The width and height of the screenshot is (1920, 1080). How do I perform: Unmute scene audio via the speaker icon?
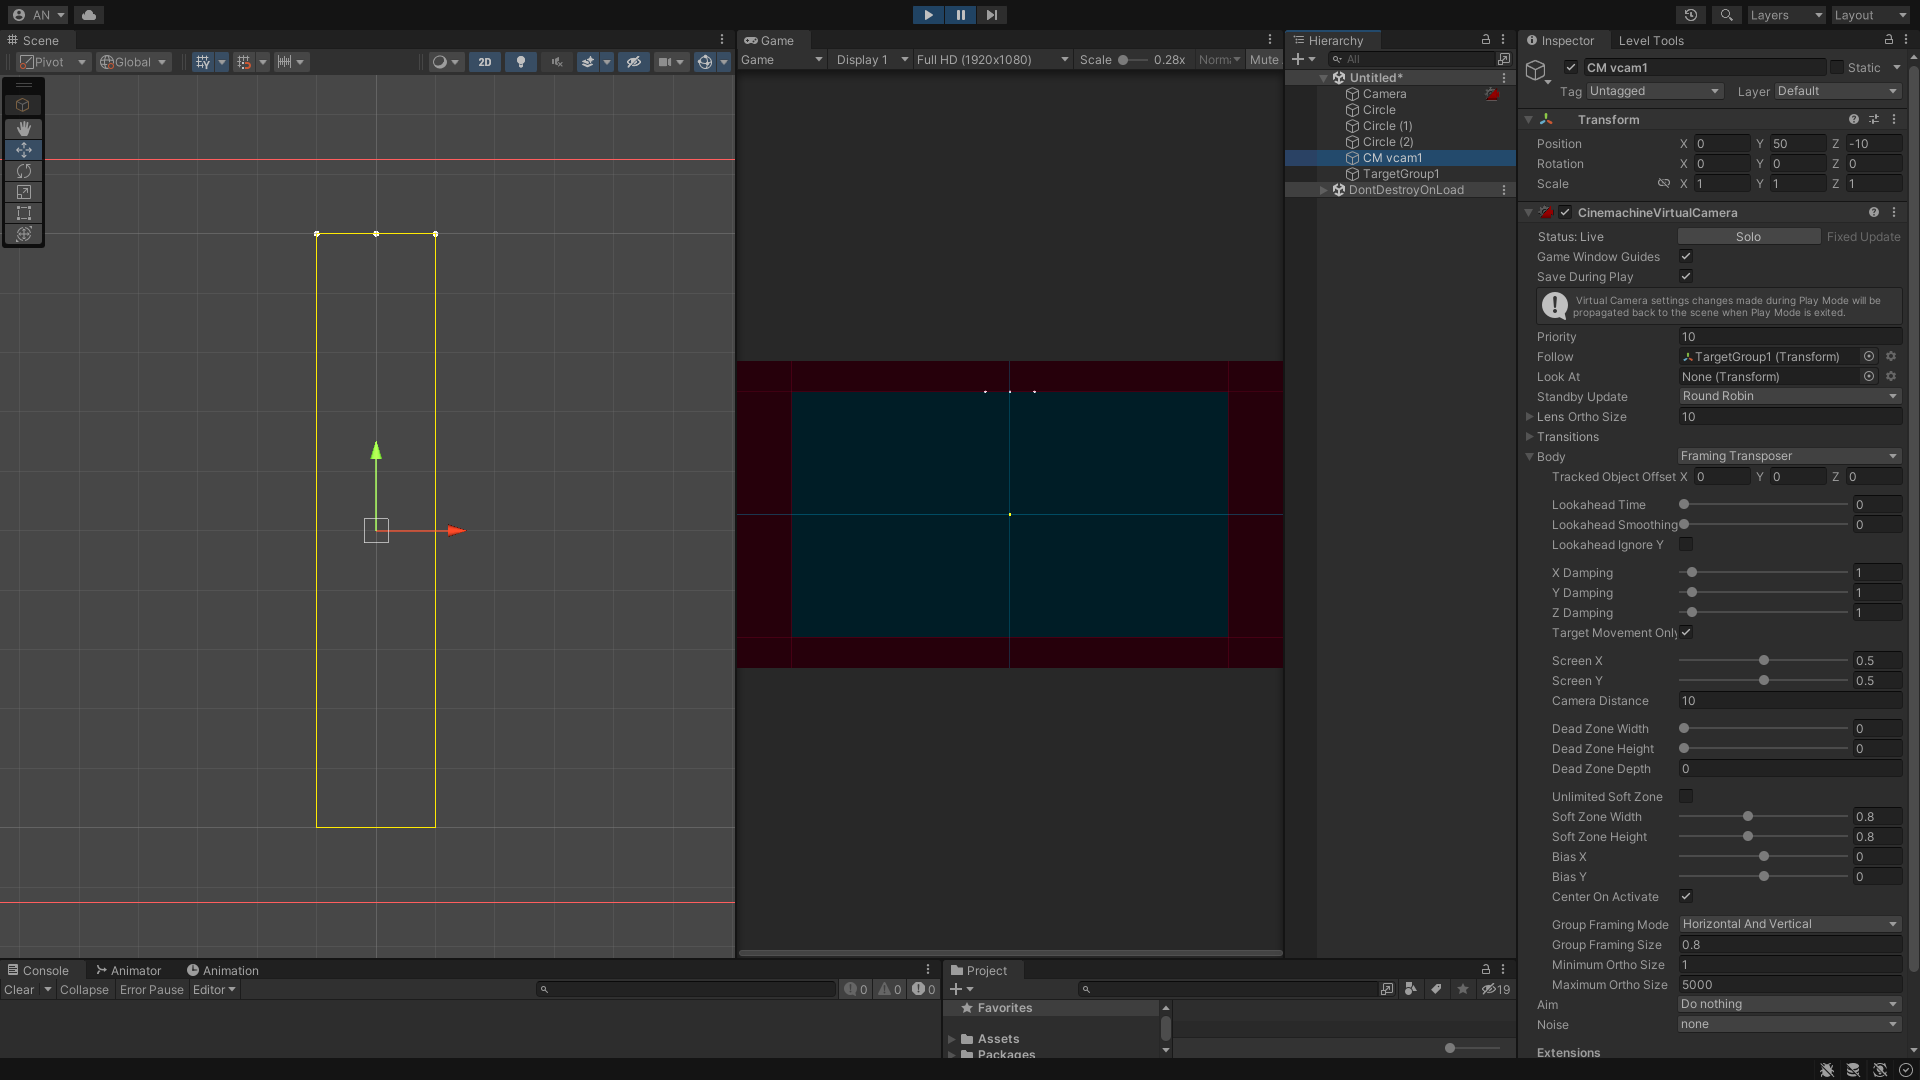(556, 61)
